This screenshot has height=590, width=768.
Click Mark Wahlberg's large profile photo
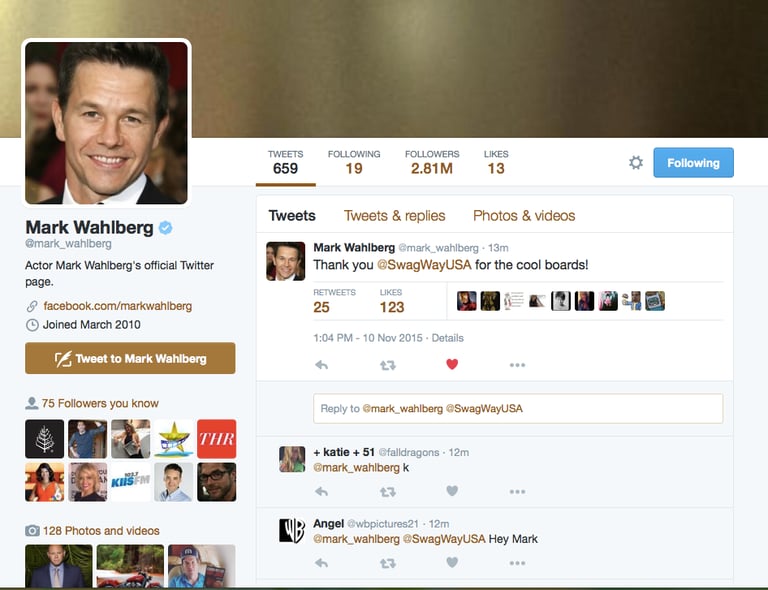tap(106, 123)
